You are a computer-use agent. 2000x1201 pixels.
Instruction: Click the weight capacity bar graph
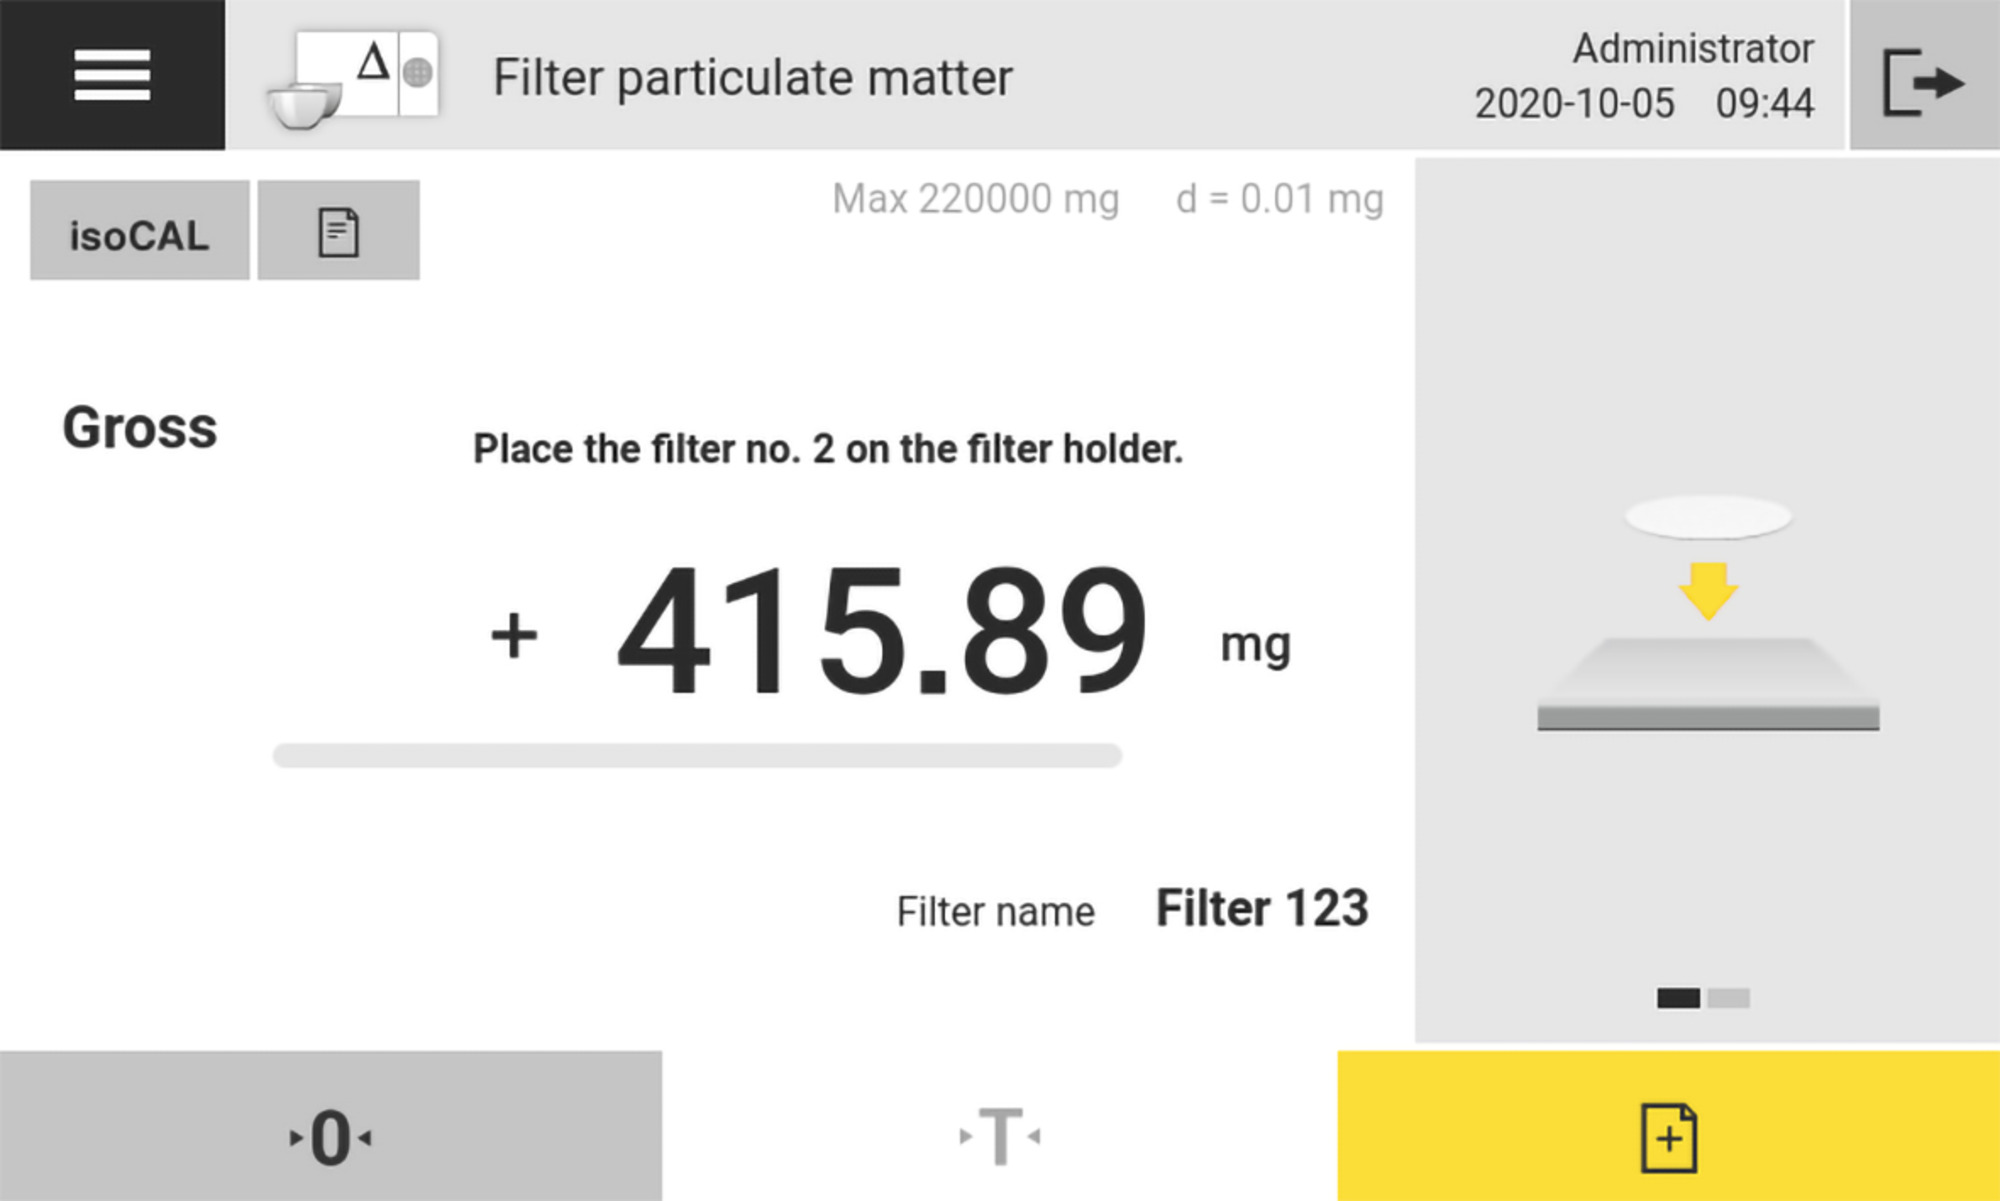(697, 755)
